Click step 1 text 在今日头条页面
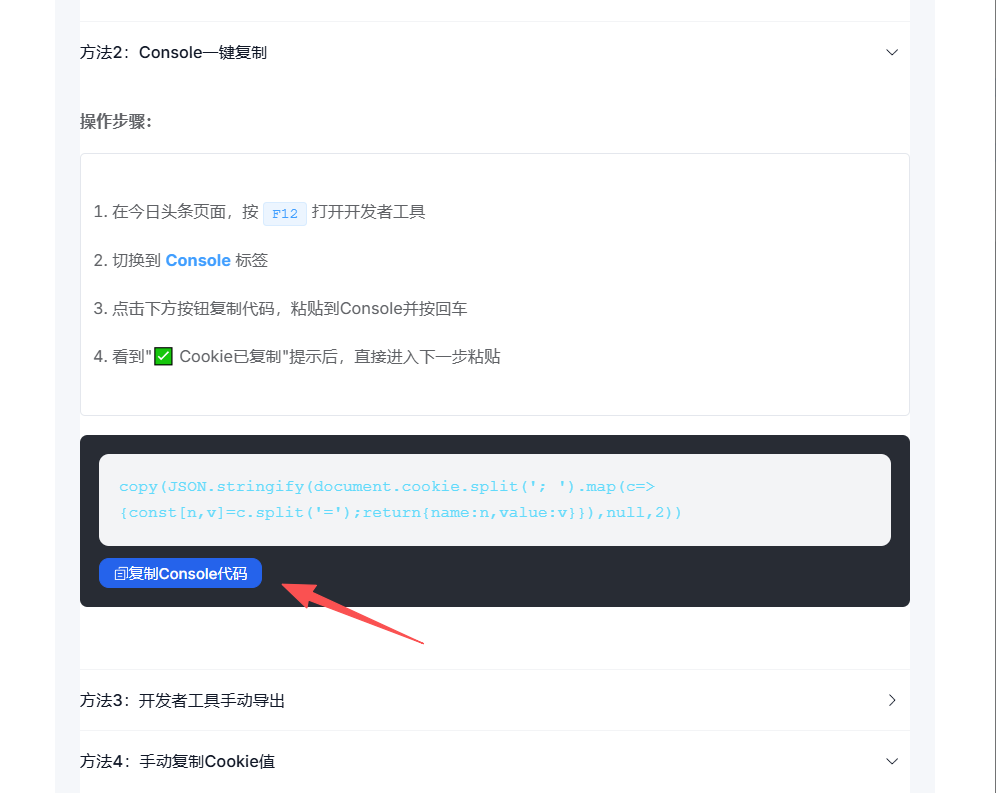The image size is (996, 793). click(x=169, y=212)
